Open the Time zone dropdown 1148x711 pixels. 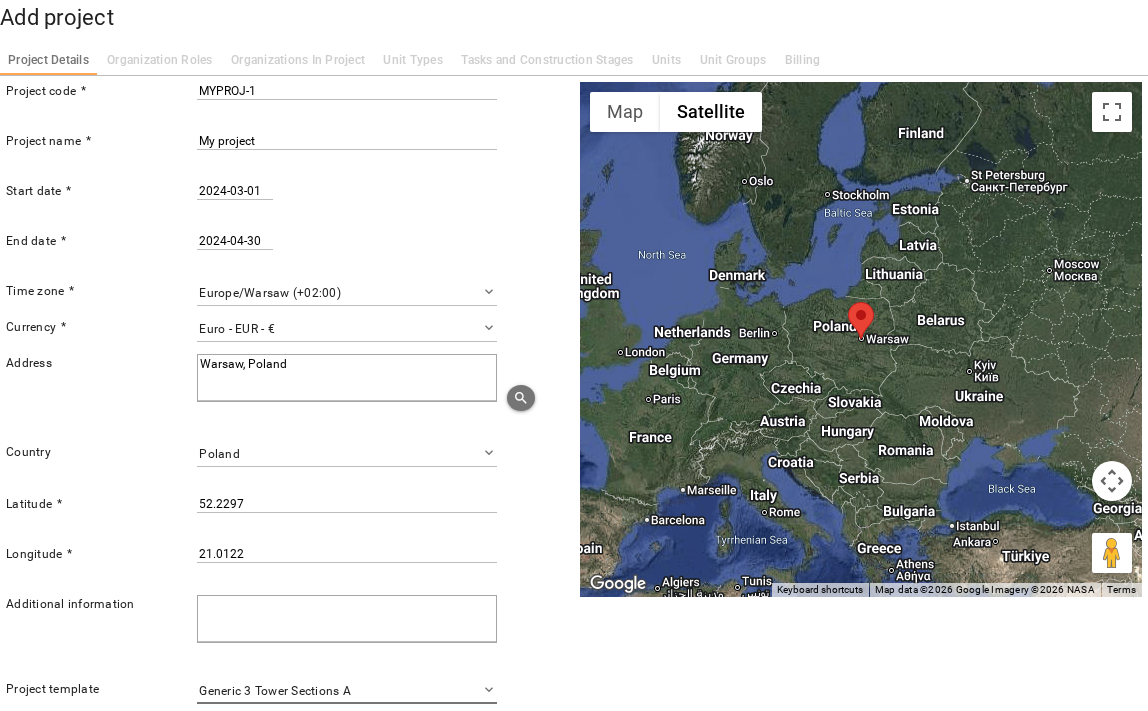click(x=346, y=293)
